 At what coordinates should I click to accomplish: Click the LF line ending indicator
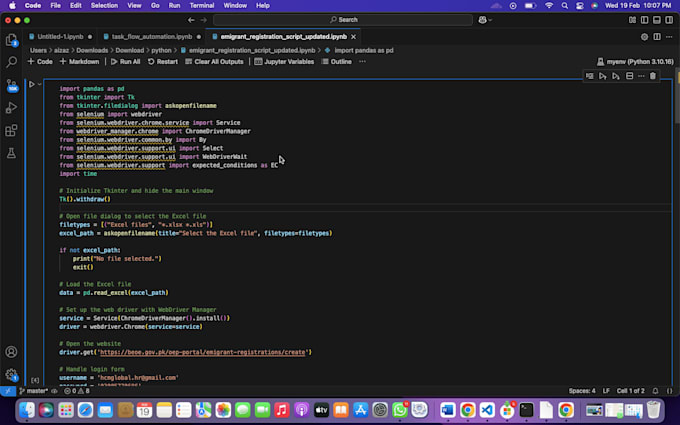pos(606,391)
